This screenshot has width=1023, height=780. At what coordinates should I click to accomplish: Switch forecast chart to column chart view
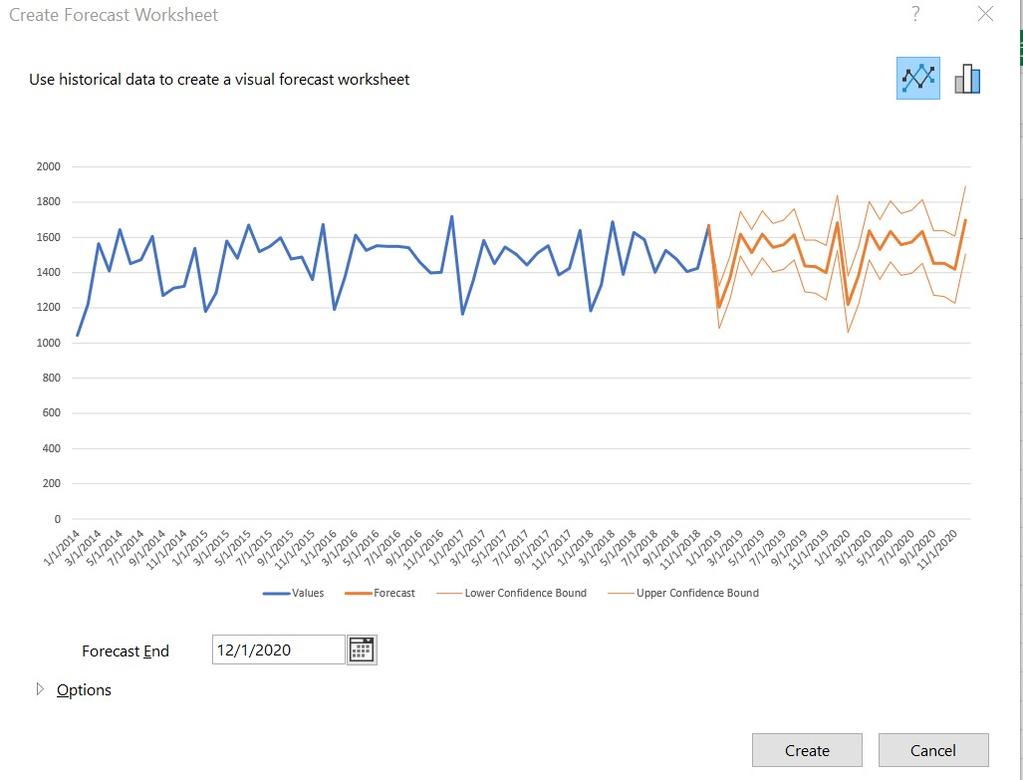click(x=965, y=77)
